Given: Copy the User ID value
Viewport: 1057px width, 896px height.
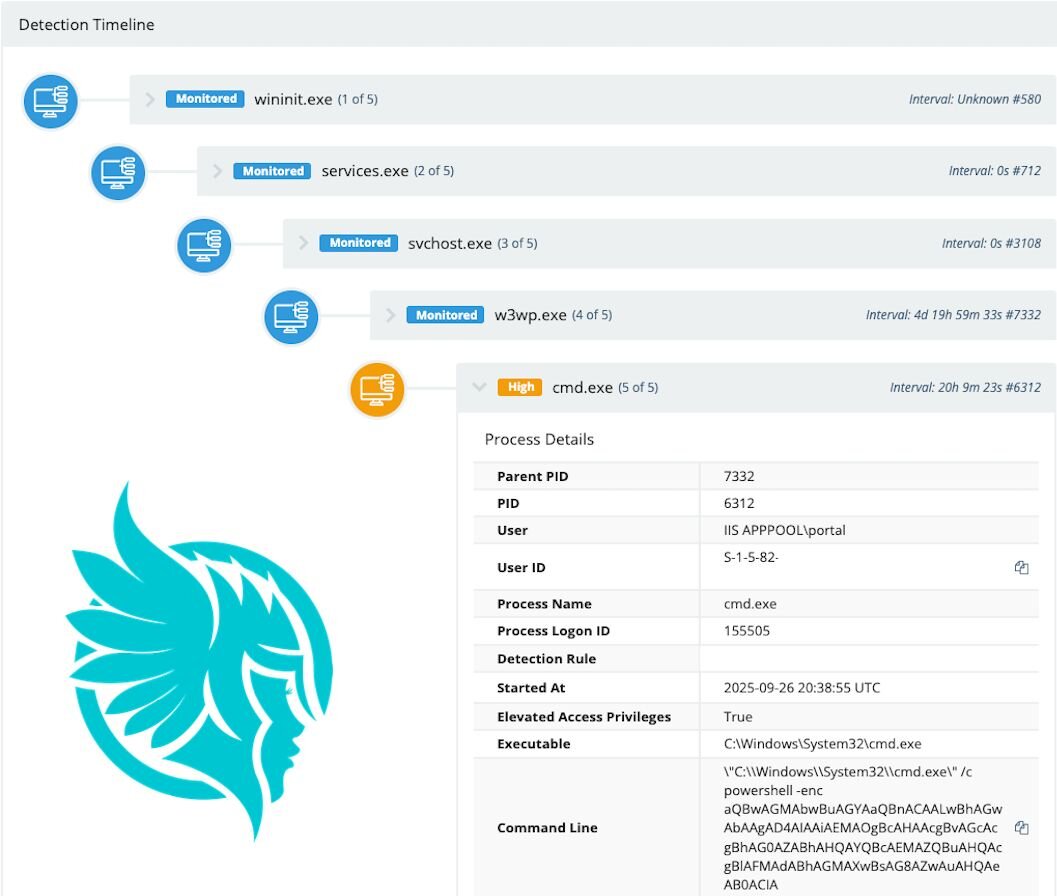Looking at the screenshot, I should 1021,567.
